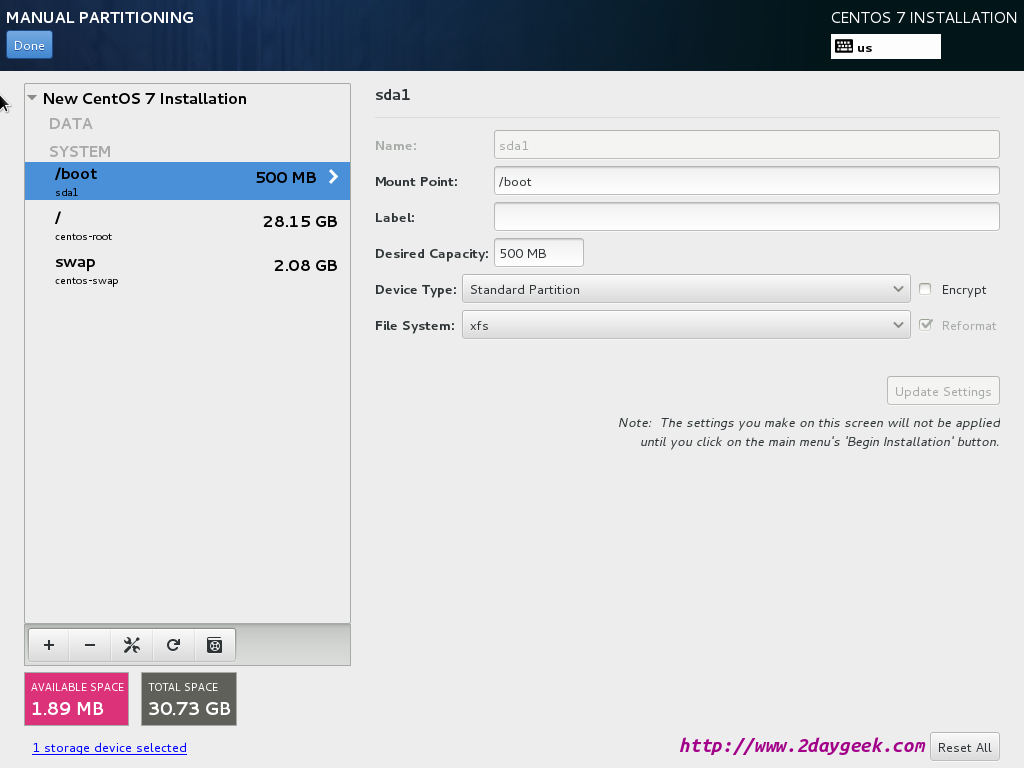This screenshot has width=1024, height=768.
Task: Click the Desired Capacity field
Action: (539, 253)
